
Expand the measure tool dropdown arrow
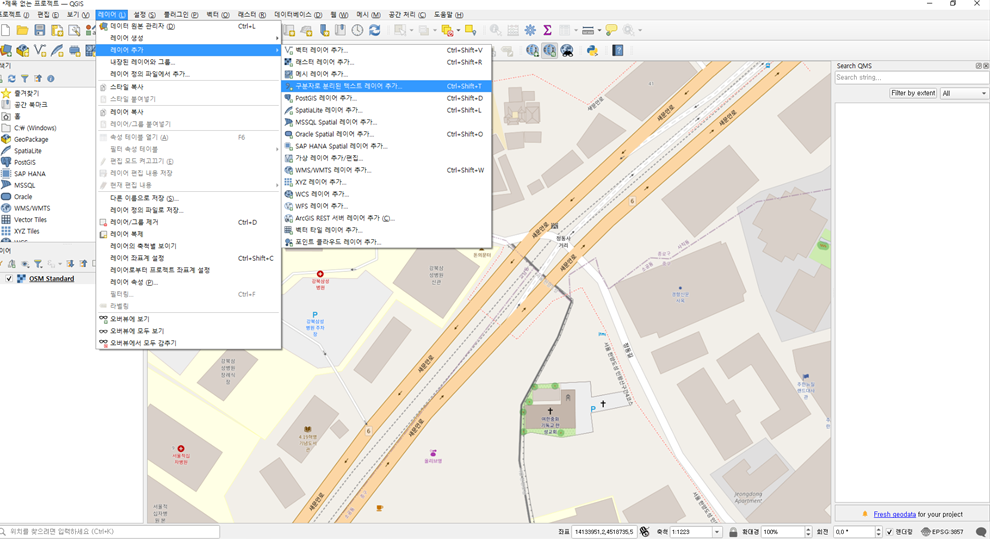599,30
